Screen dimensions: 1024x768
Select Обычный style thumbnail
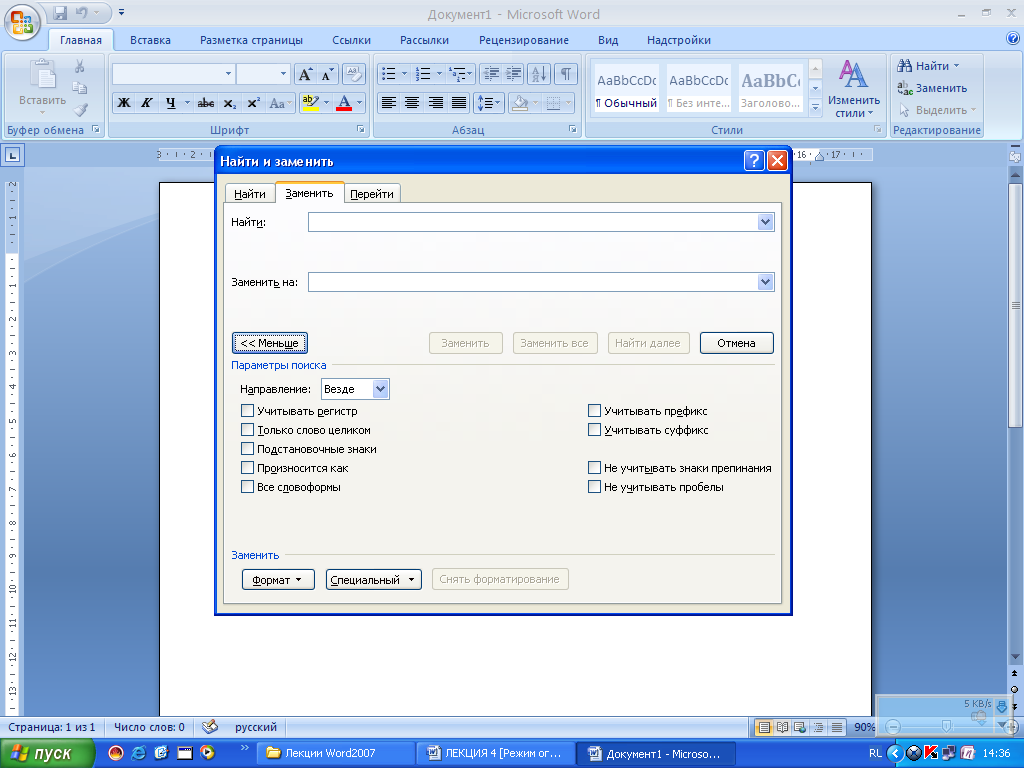point(626,89)
